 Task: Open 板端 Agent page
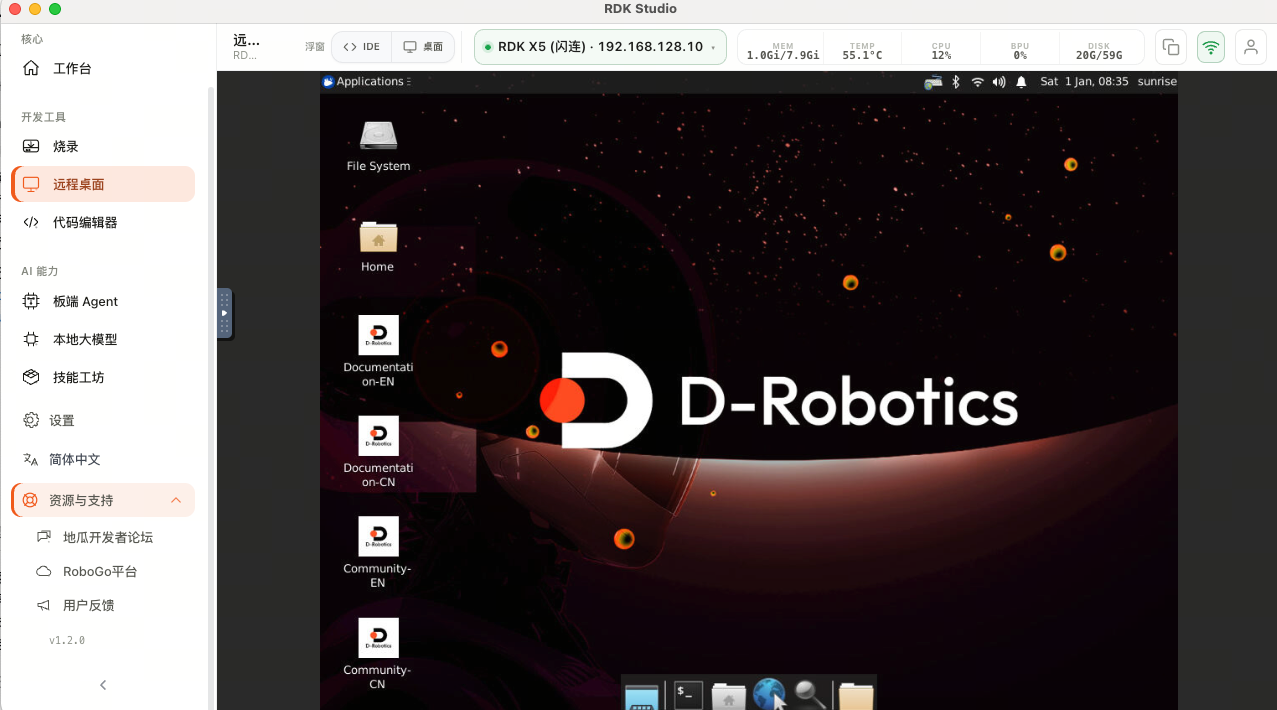pos(103,301)
